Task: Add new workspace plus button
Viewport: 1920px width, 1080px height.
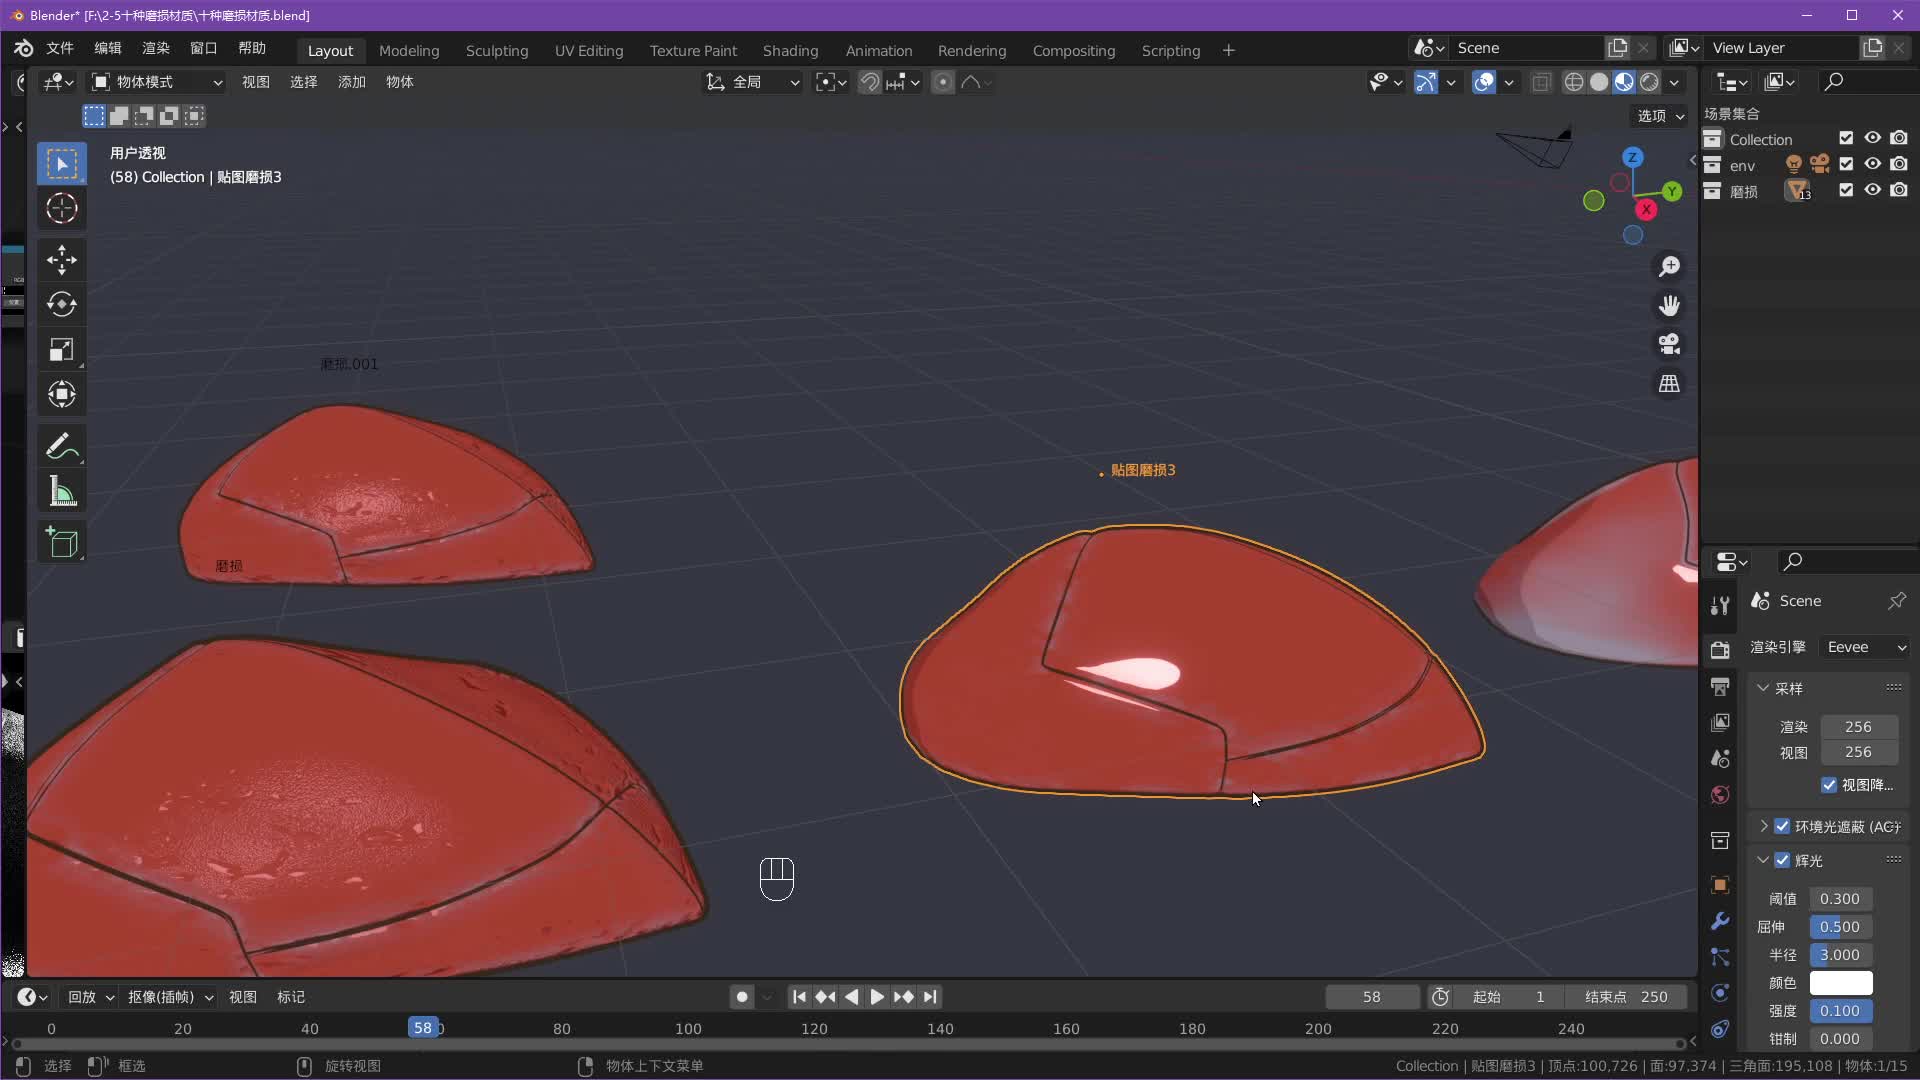Action: click(1229, 50)
